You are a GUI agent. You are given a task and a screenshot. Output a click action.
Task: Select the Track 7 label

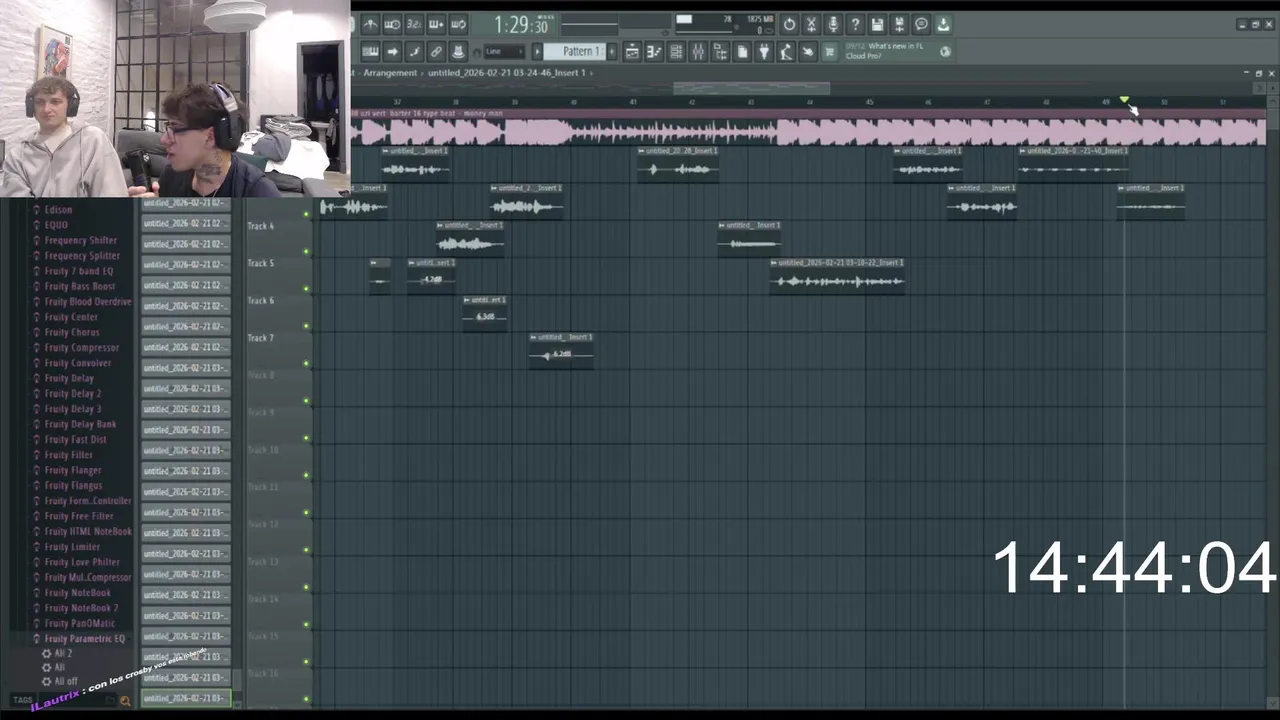pyautogui.click(x=260, y=338)
